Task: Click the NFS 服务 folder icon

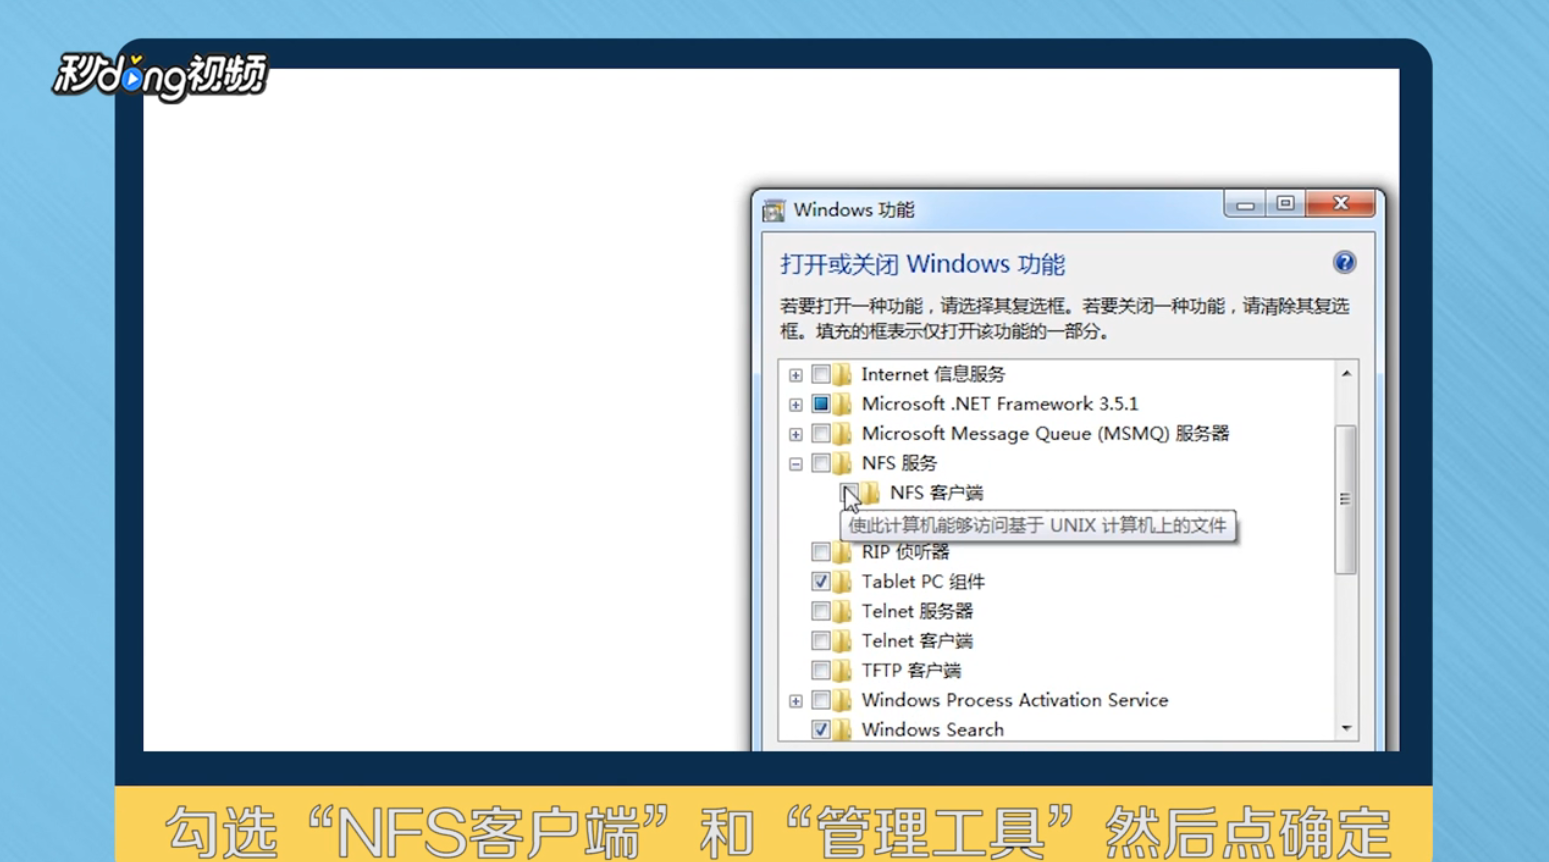Action: [843, 463]
